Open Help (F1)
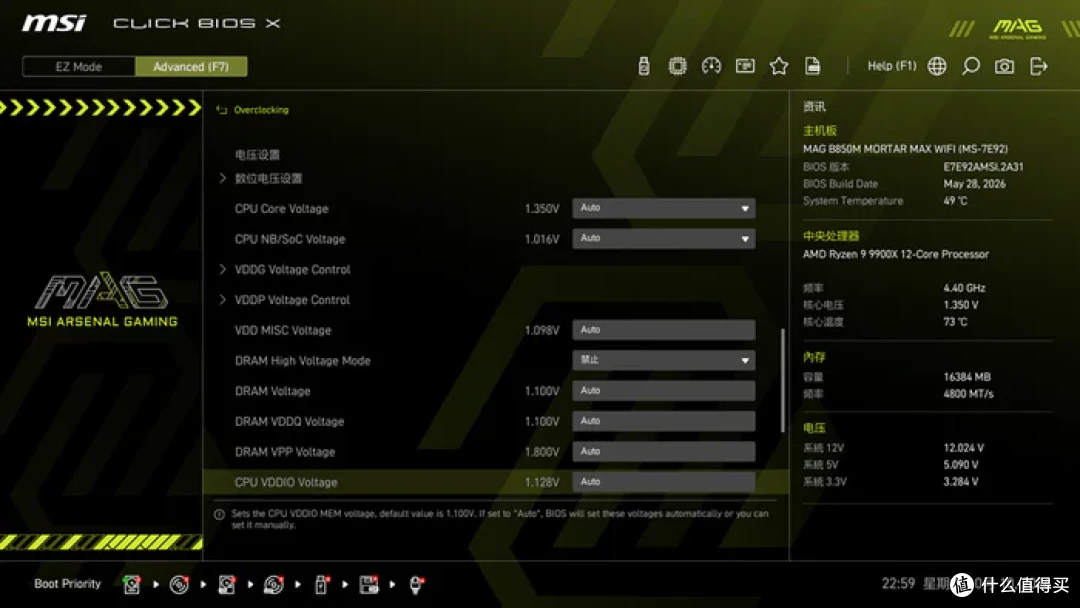Screen dimensions: 1080x608 [891, 66]
